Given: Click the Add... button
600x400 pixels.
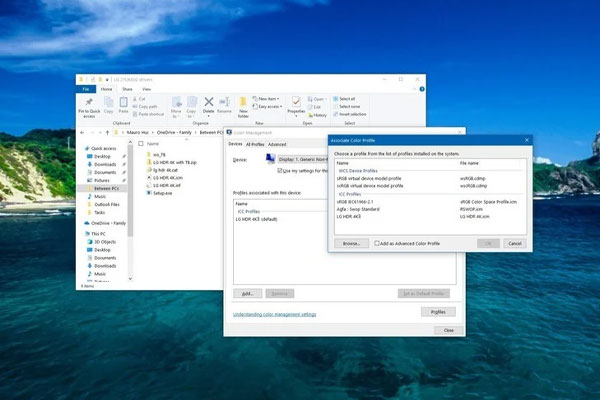Looking at the screenshot, I should click(248, 294).
